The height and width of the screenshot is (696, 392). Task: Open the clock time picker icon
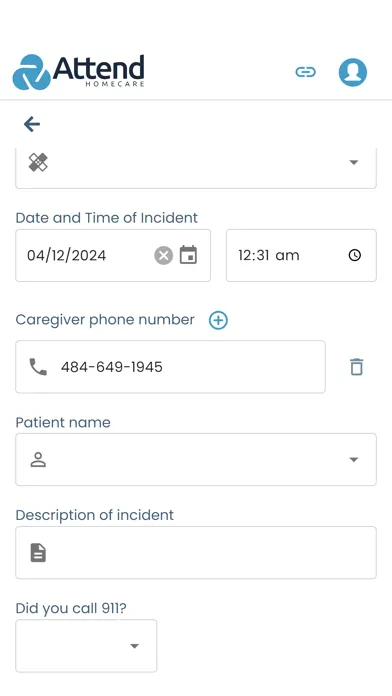355,255
